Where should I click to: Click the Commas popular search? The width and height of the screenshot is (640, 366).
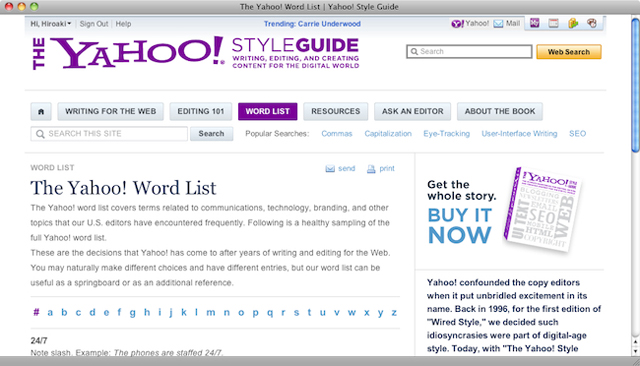[337, 134]
